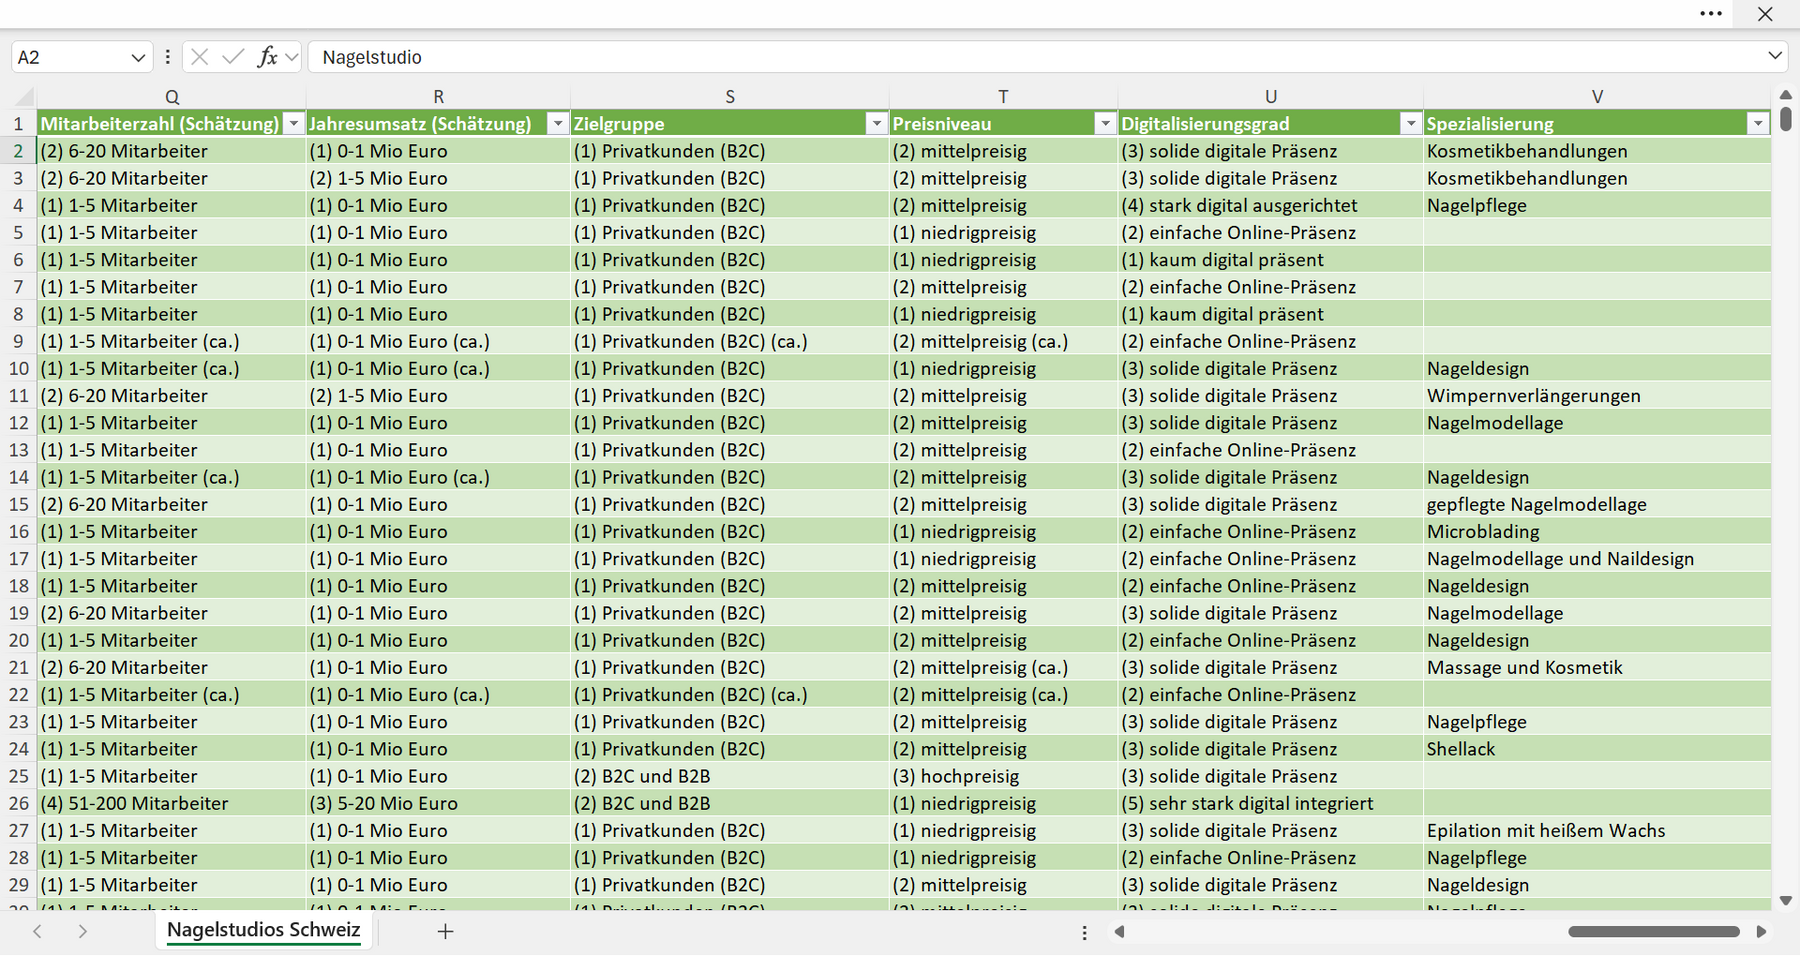
Task: Click cell 'Massage und Kosmetik'
Action: coord(1597,667)
